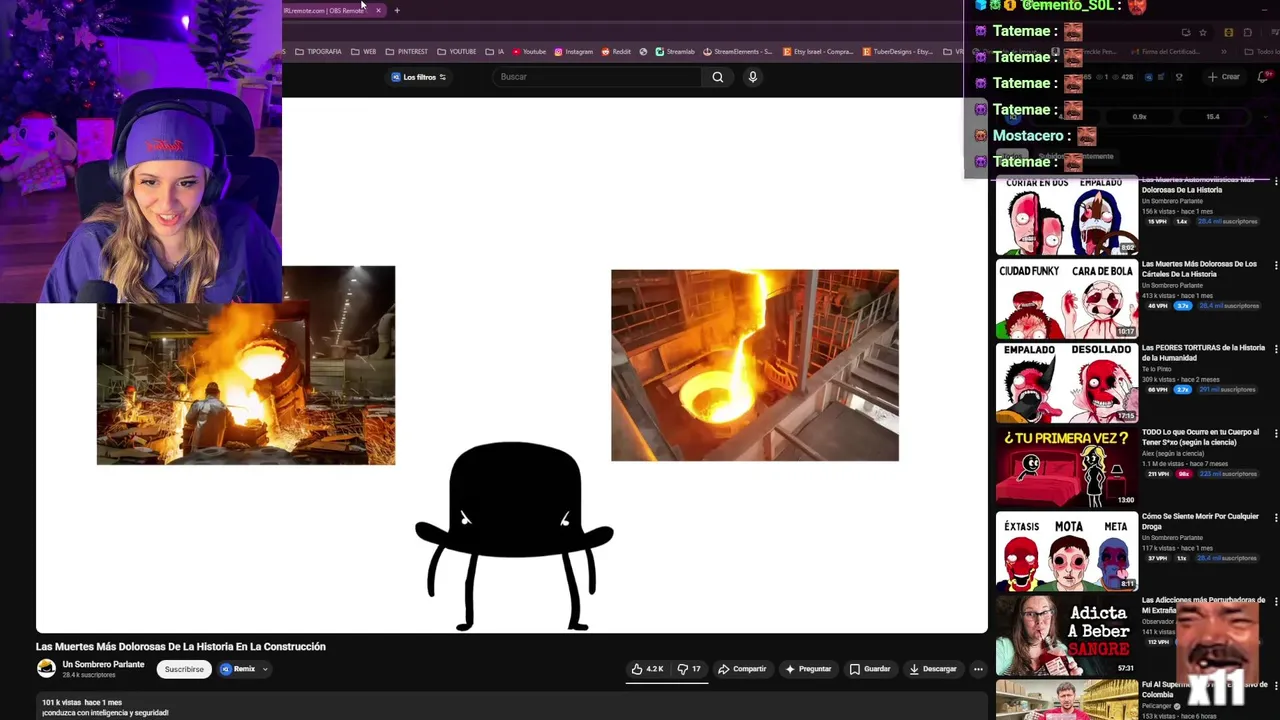Expand the Remix dropdown arrow

coord(265,669)
